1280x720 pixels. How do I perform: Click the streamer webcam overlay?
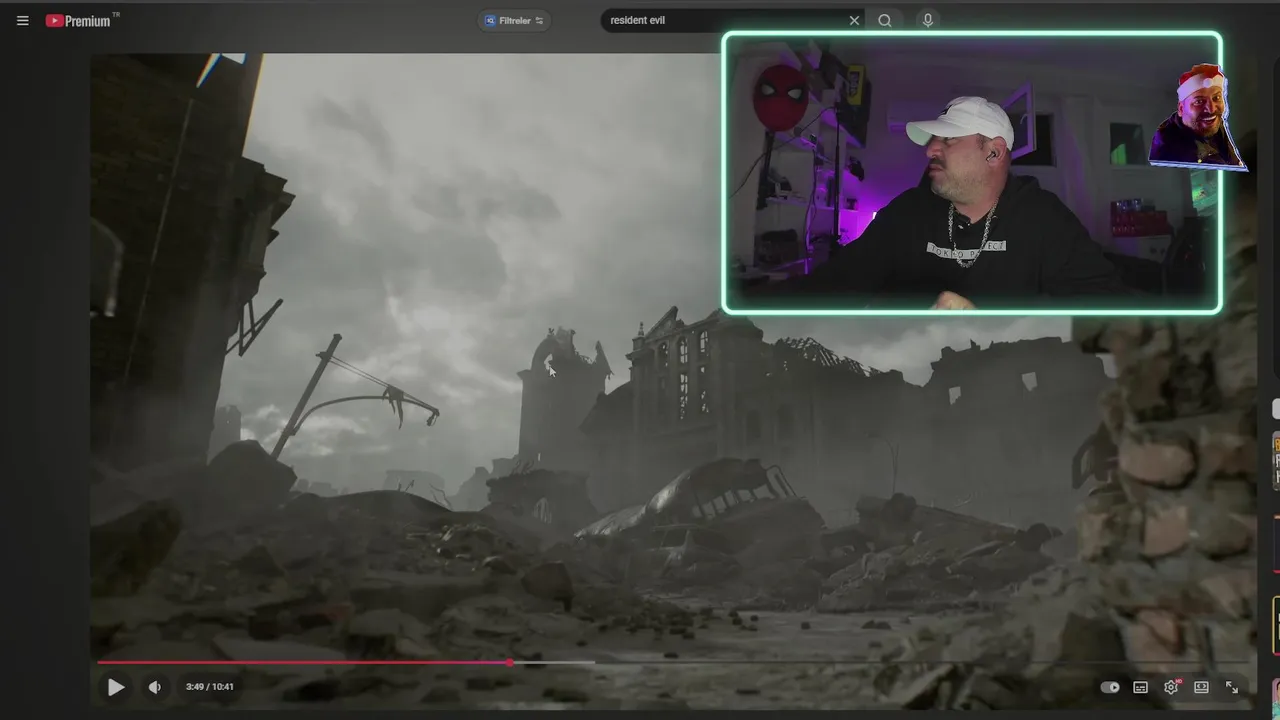(971, 173)
